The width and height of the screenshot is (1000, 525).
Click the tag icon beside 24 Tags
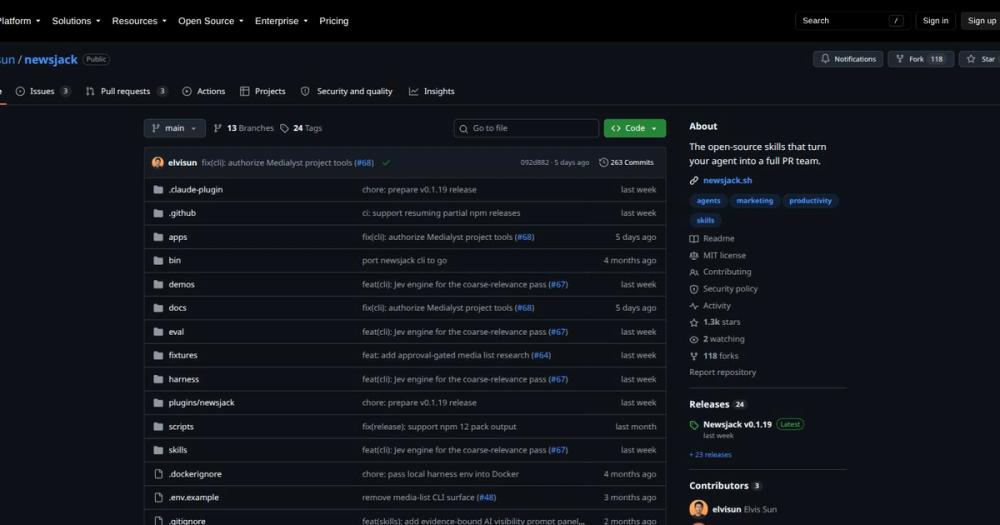(284, 128)
